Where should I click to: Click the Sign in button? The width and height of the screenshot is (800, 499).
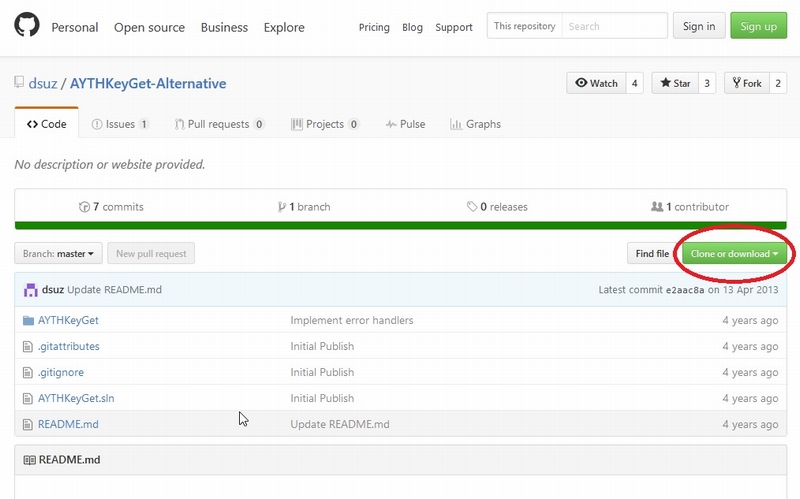(699, 26)
